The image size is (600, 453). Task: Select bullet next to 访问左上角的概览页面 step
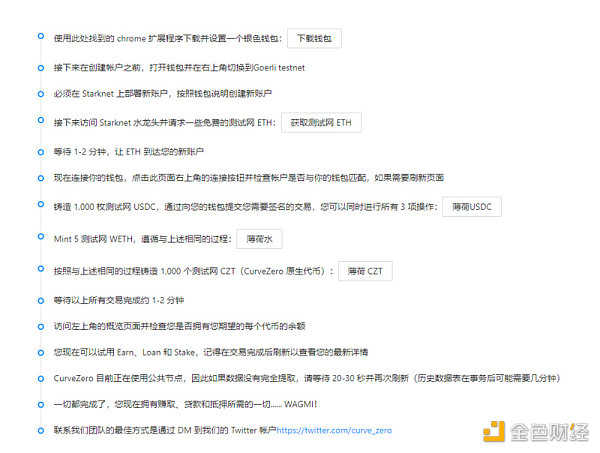pyautogui.click(x=38, y=323)
